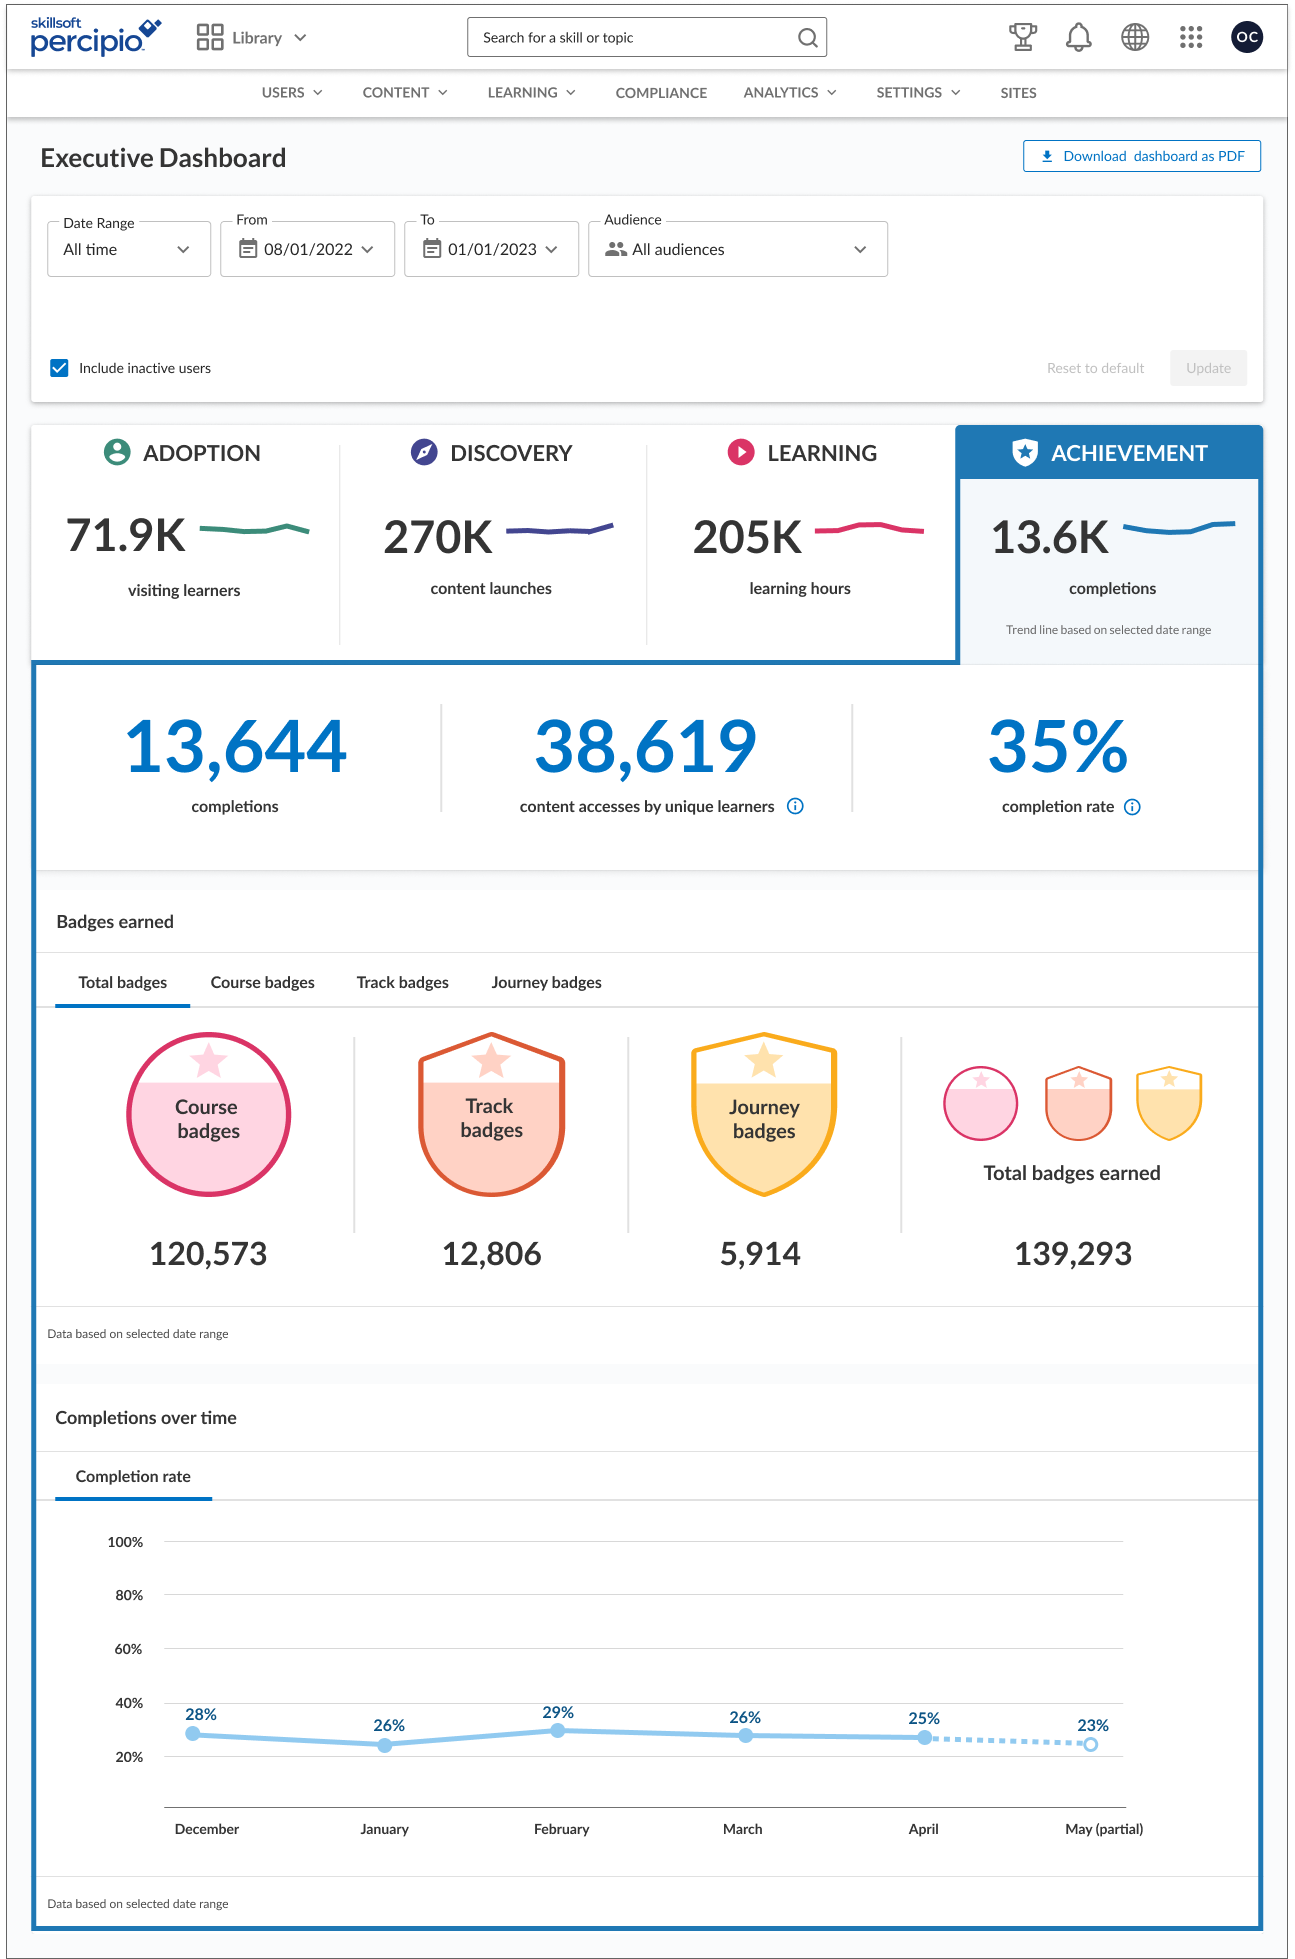Switch to Total badges tab
This screenshot has width=1295, height=1959.
point(123,982)
